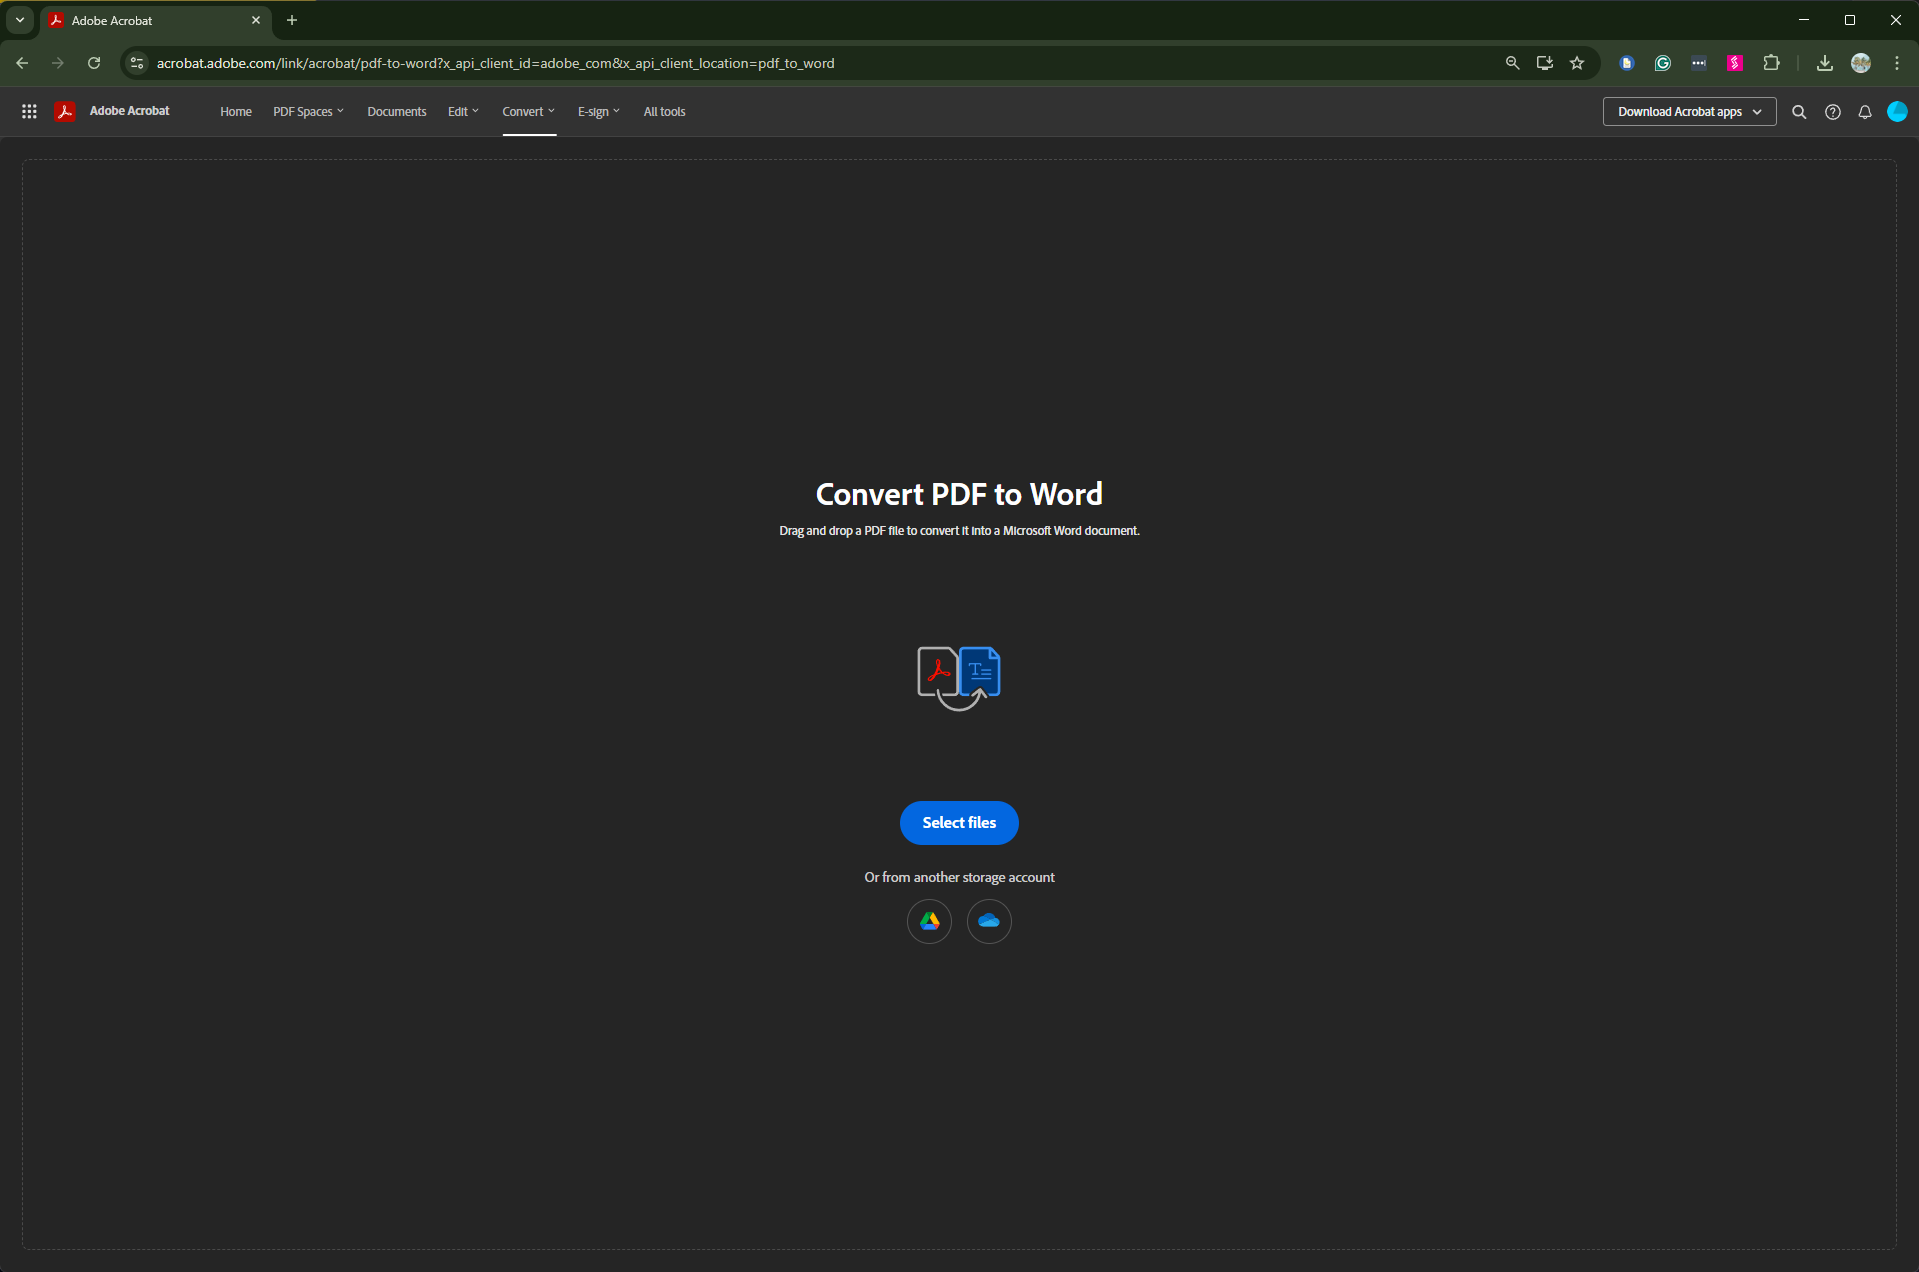Click the address bar URL
This screenshot has width=1919, height=1272.
pyautogui.click(x=495, y=63)
